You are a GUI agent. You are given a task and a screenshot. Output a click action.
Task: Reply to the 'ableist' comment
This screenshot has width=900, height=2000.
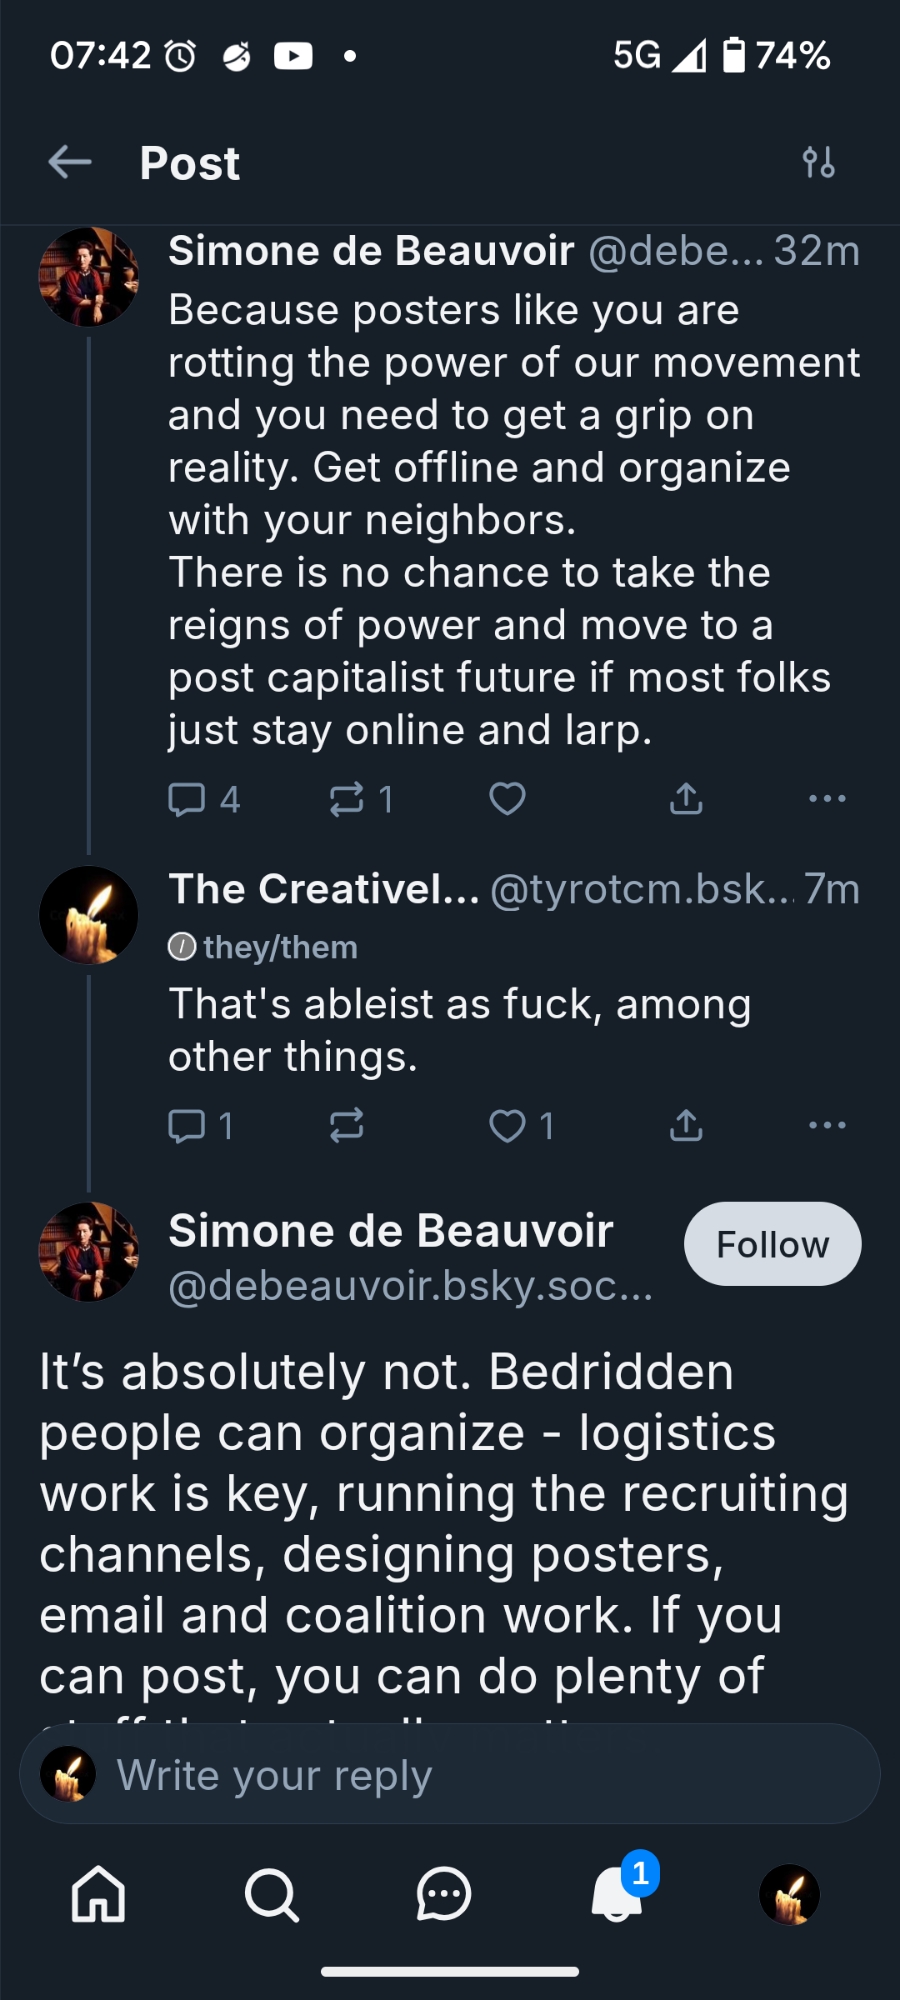tap(188, 1126)
